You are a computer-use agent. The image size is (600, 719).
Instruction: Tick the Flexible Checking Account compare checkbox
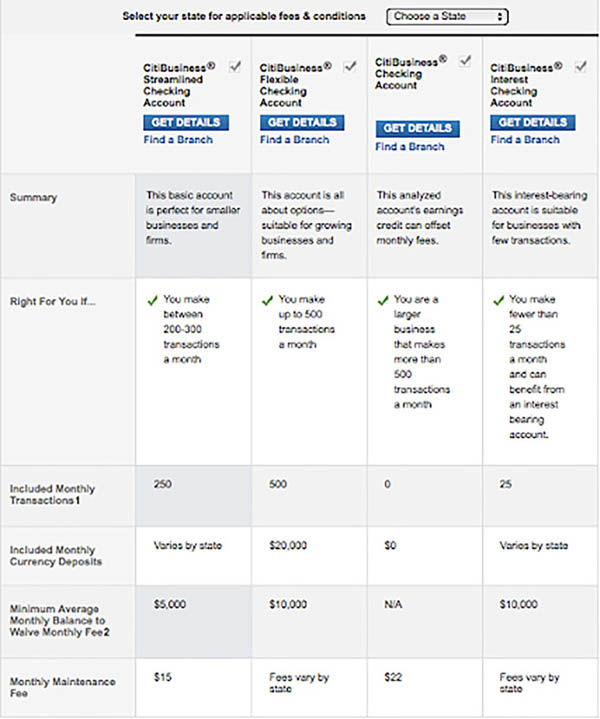pyautogui.click(x=350, y=66)
